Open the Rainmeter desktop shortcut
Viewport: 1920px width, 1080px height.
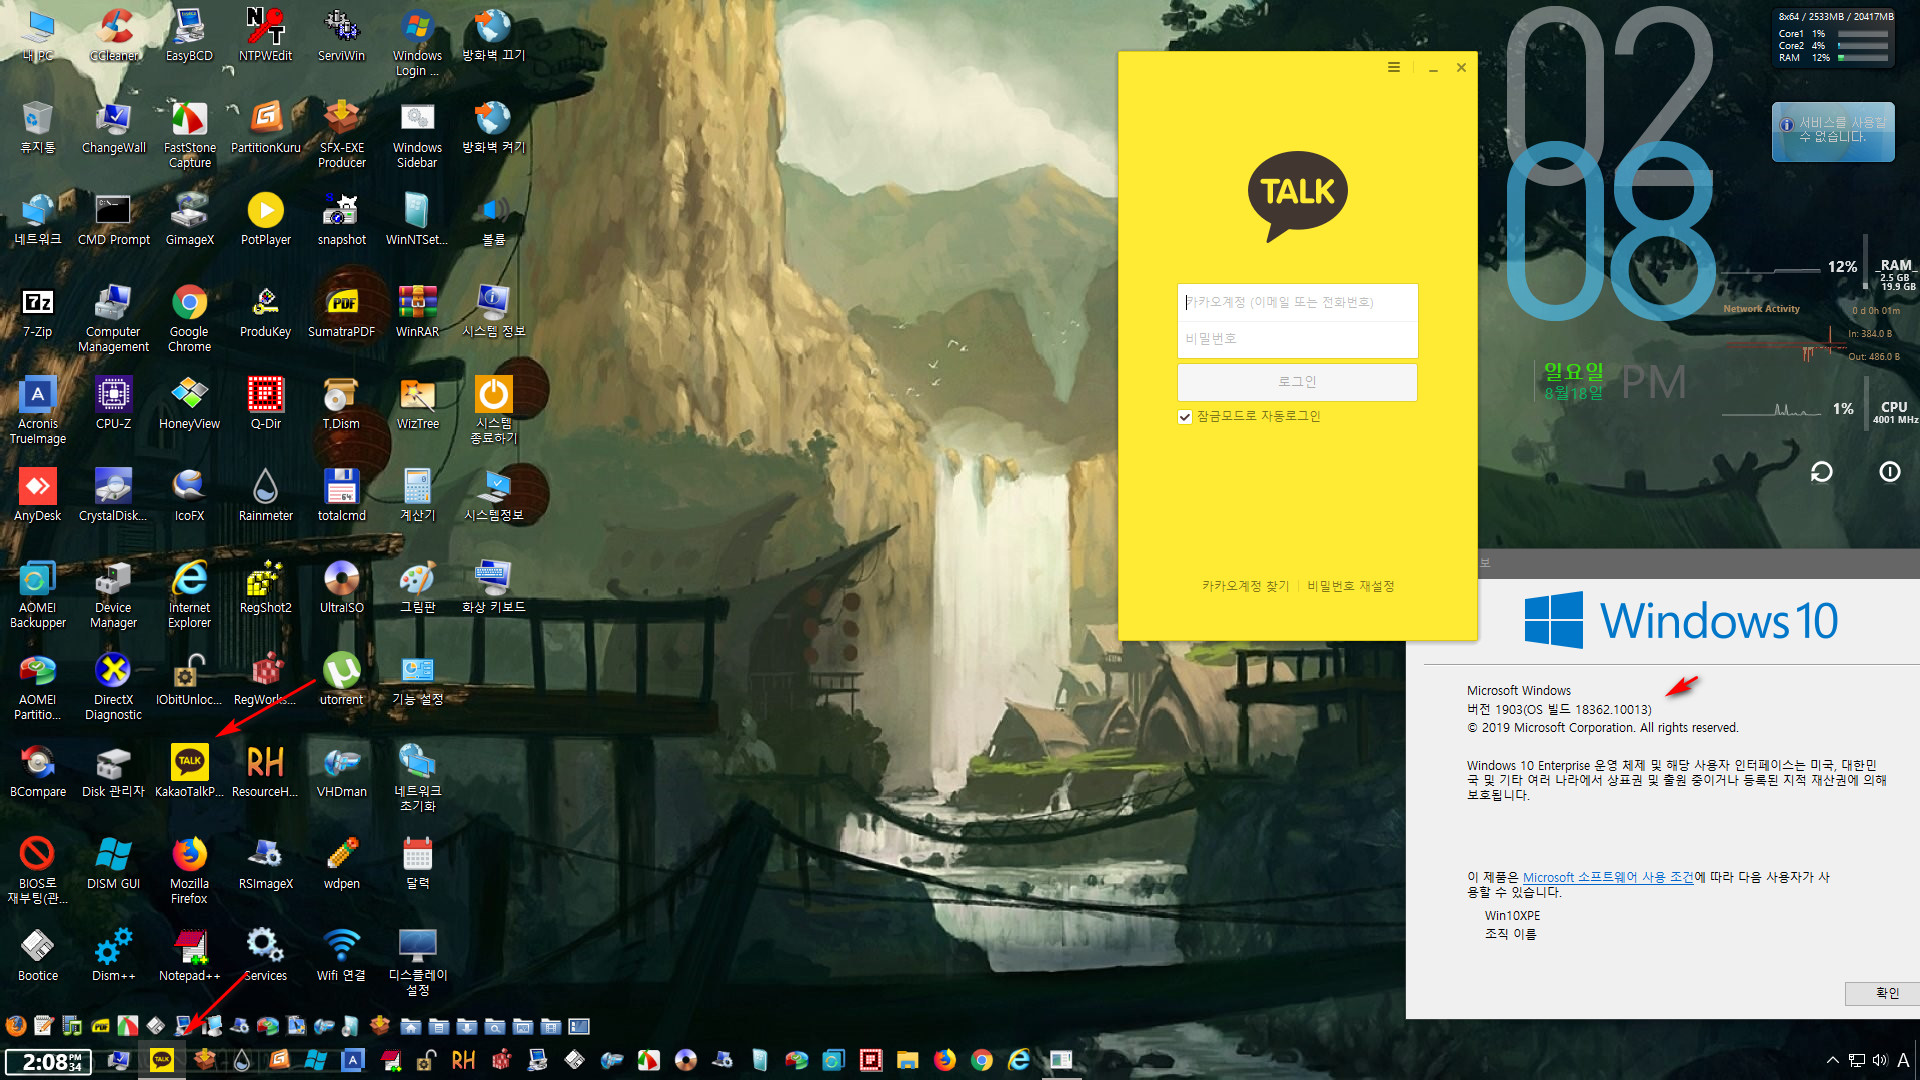265,495
